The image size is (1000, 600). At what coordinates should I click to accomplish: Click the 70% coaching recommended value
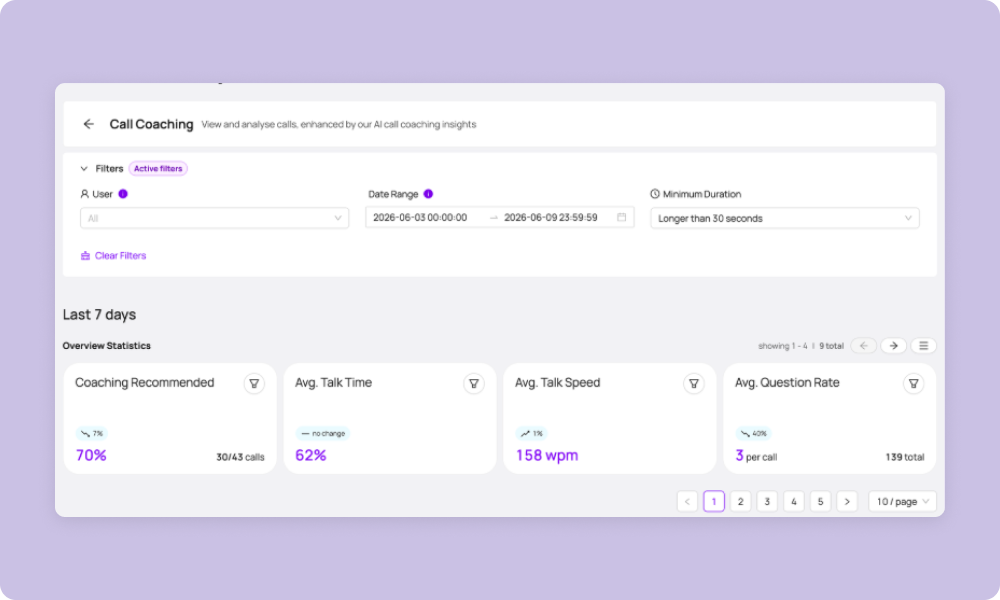coord(91,455)
